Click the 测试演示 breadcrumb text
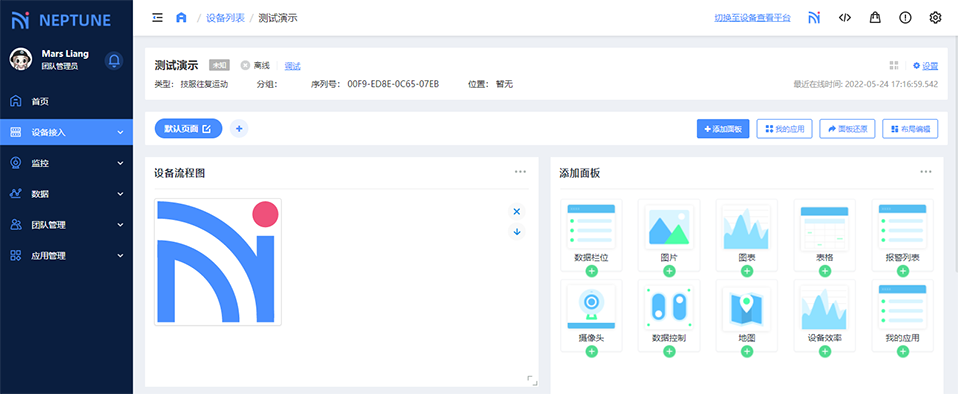958x394 pixels. click(x=278, y=18)
